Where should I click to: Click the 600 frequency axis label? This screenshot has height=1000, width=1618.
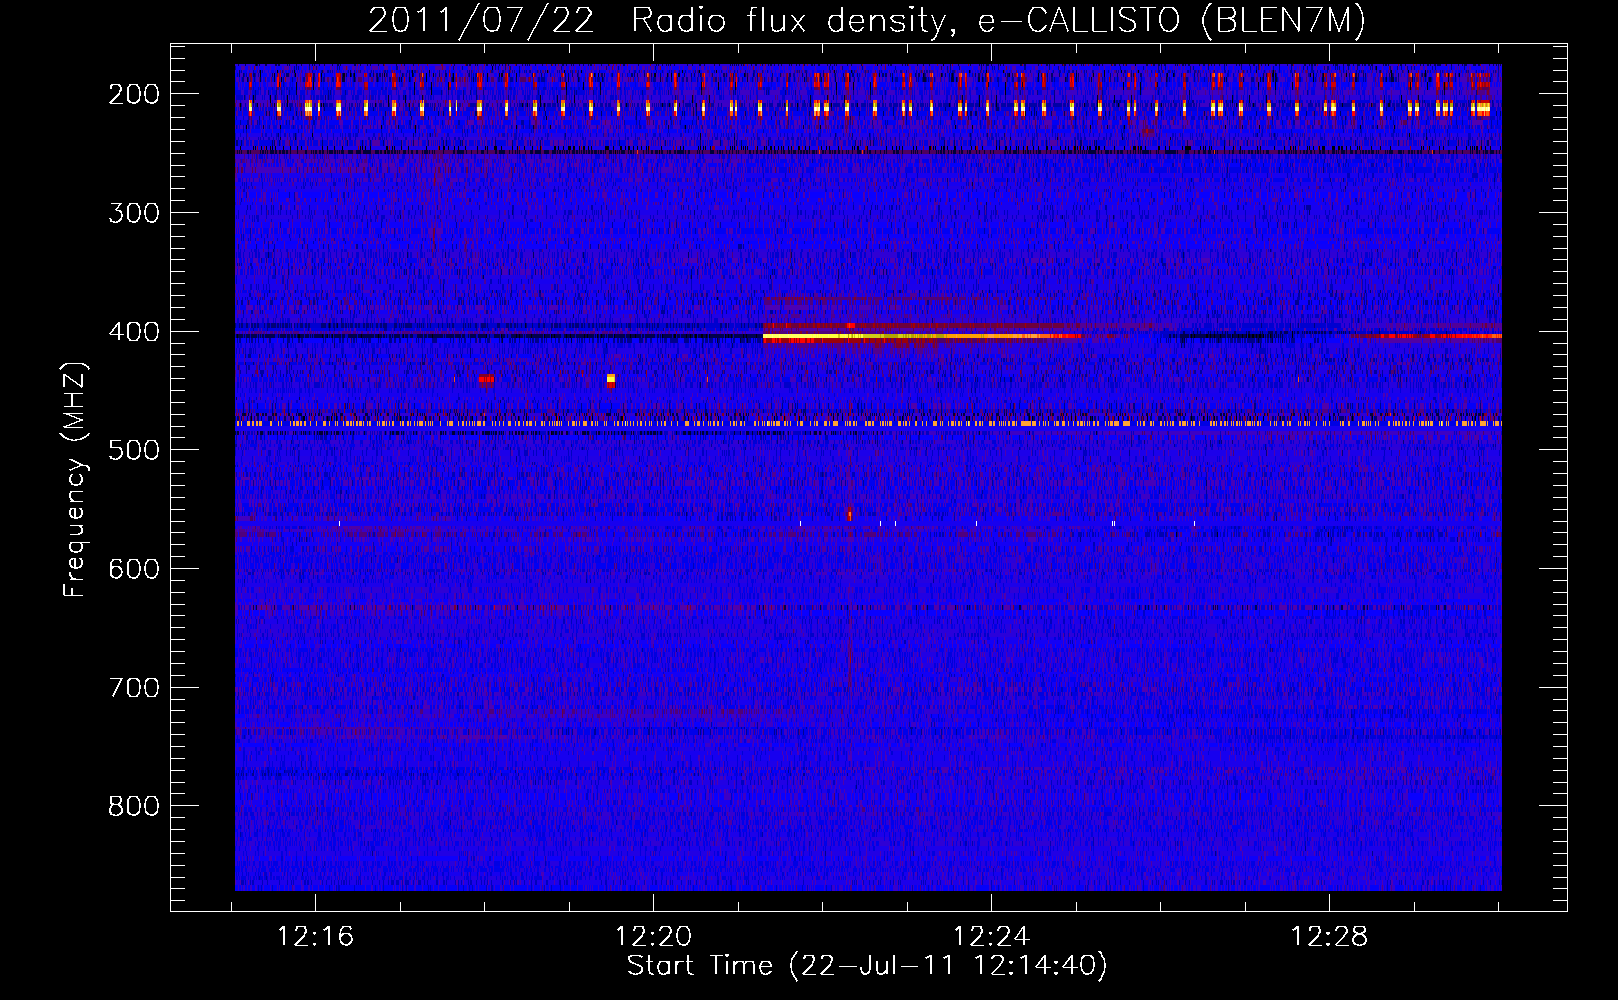[x=134, y=569]
